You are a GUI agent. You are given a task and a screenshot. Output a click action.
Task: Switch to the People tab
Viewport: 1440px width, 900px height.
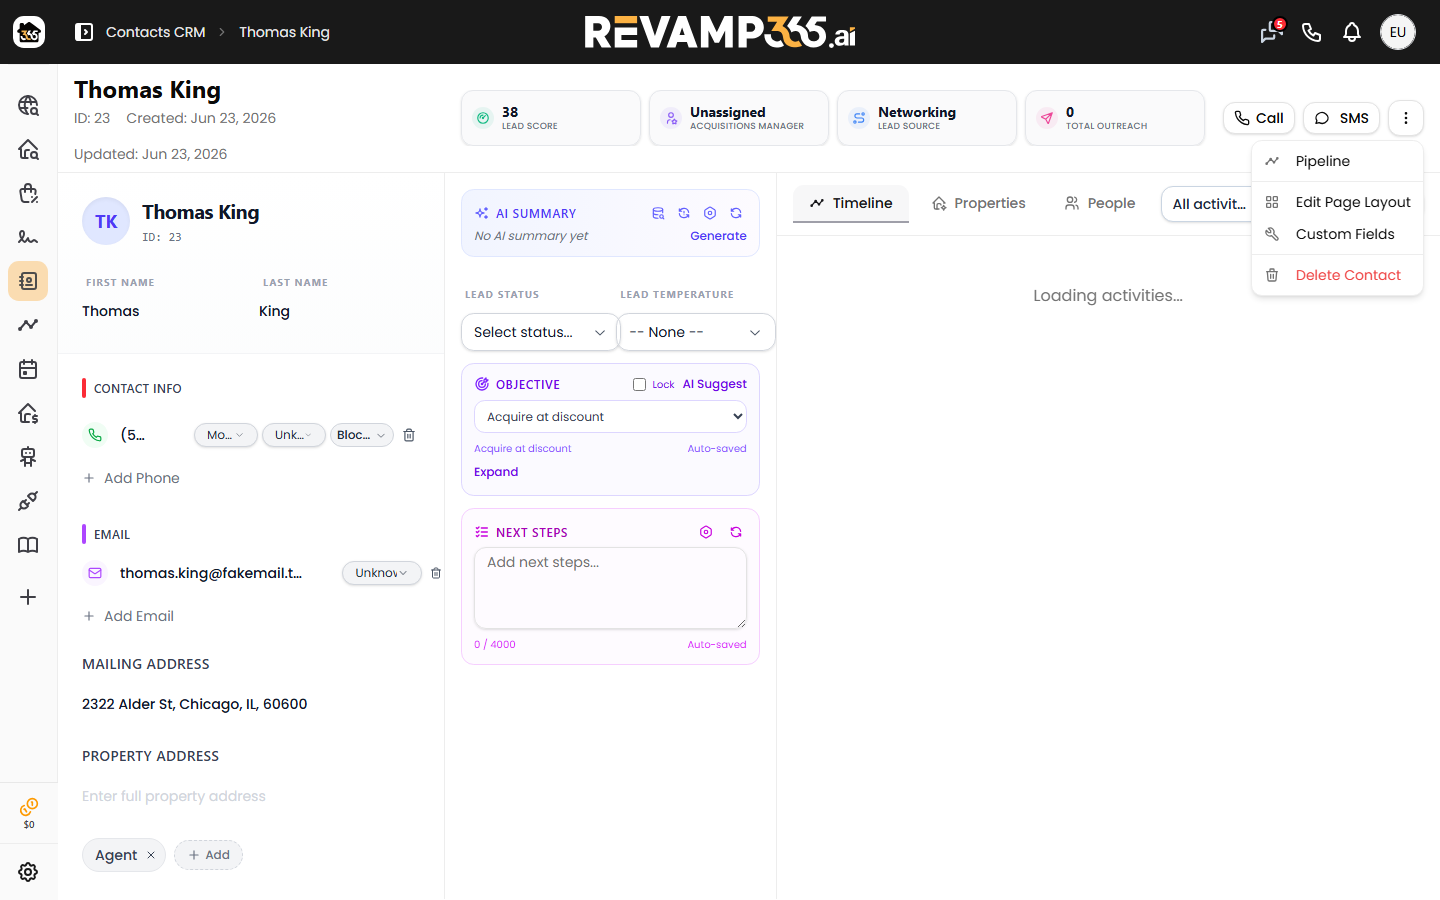pyautogui.click(x=1099, y=203)
